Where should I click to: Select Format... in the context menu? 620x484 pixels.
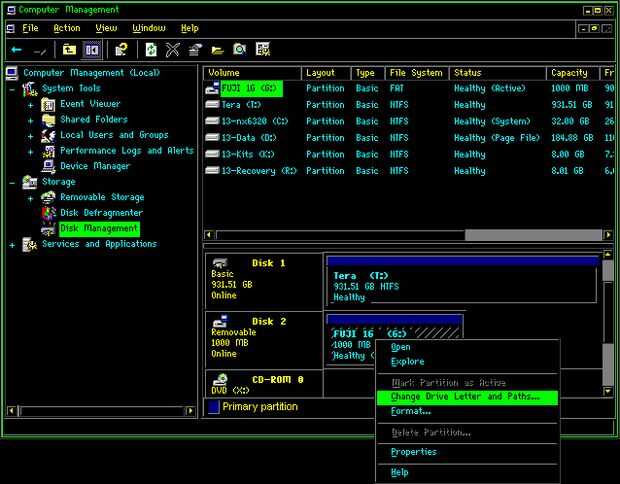click(411, 411)
